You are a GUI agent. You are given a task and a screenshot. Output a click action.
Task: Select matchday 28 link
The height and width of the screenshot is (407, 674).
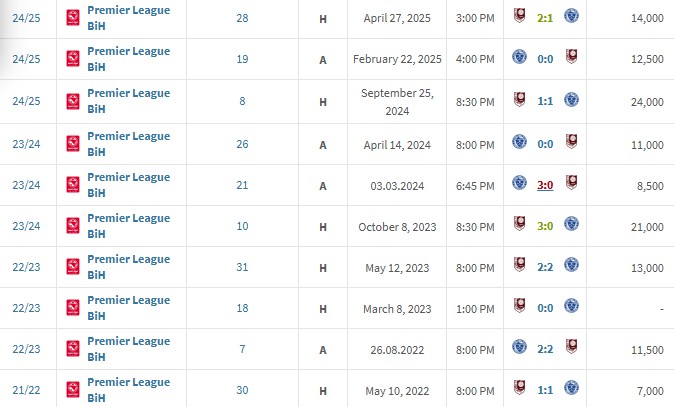pos(242,18)
